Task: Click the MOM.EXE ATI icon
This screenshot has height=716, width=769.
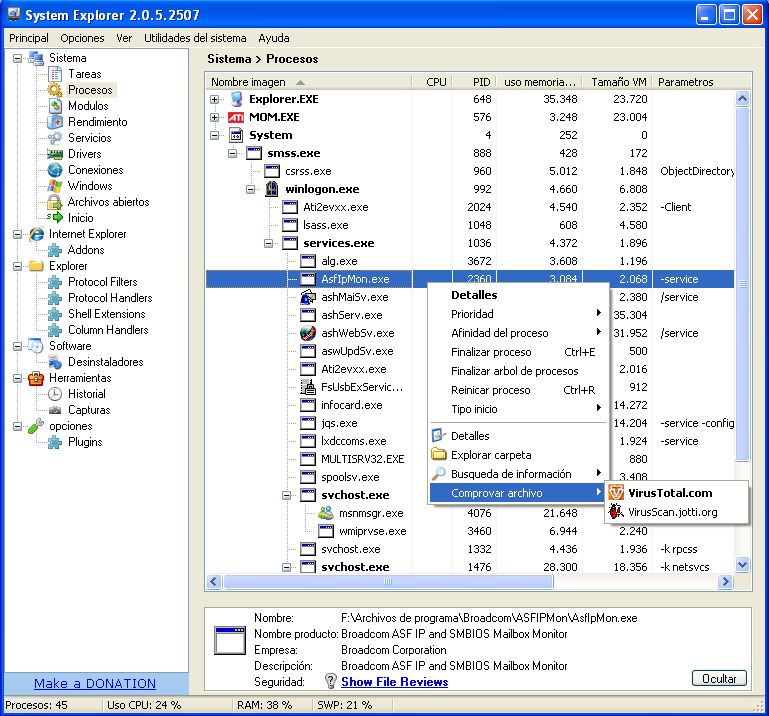Action: coord(236,118)
